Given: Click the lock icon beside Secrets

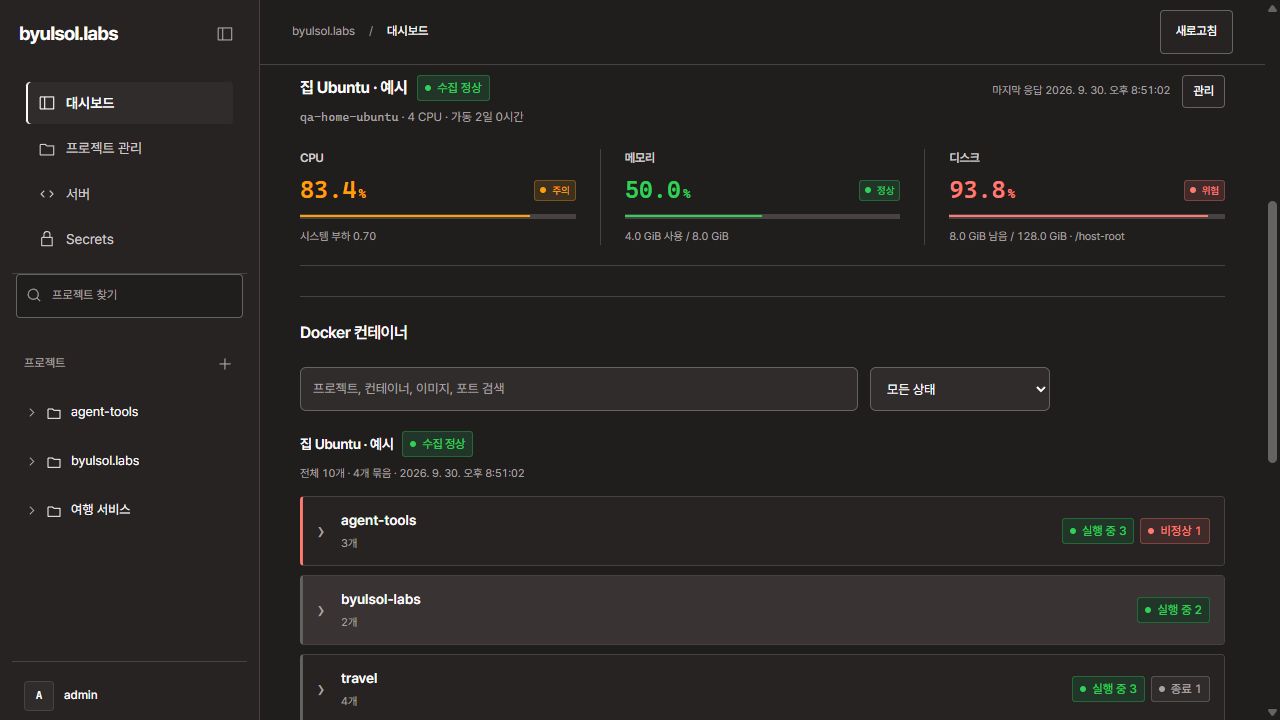Looking at the screenshot, I should pos(47,239).
